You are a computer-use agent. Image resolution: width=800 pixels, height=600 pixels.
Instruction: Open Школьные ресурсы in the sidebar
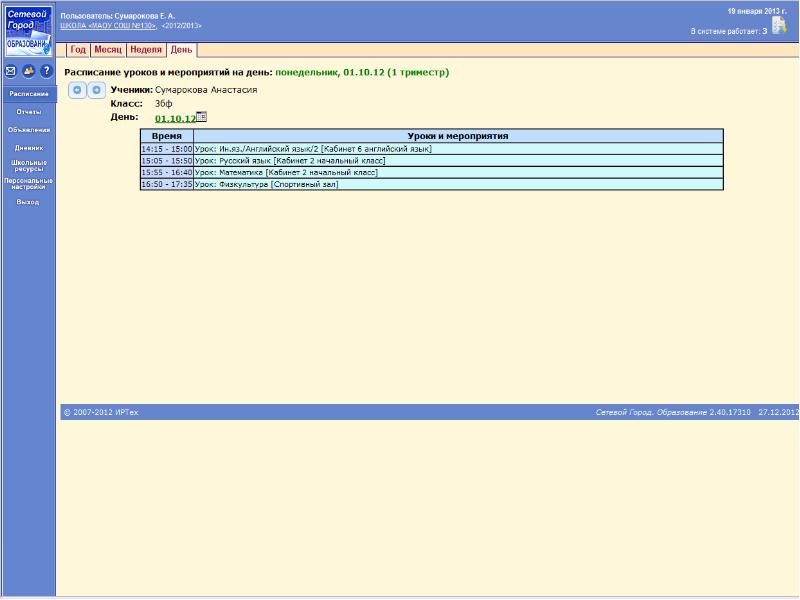coord(29,165)
